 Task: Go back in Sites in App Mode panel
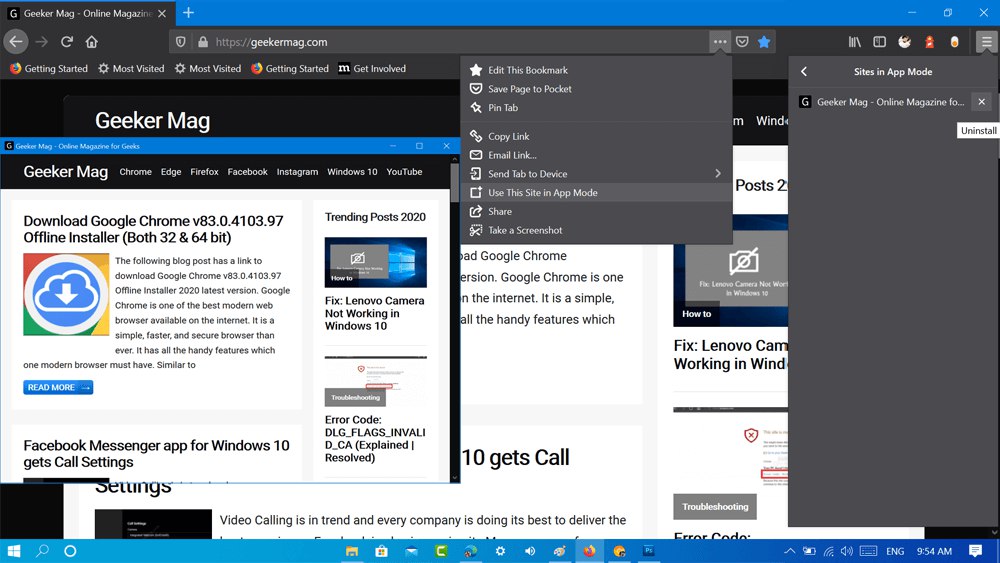pyautogui.click(x=804, y=71)
